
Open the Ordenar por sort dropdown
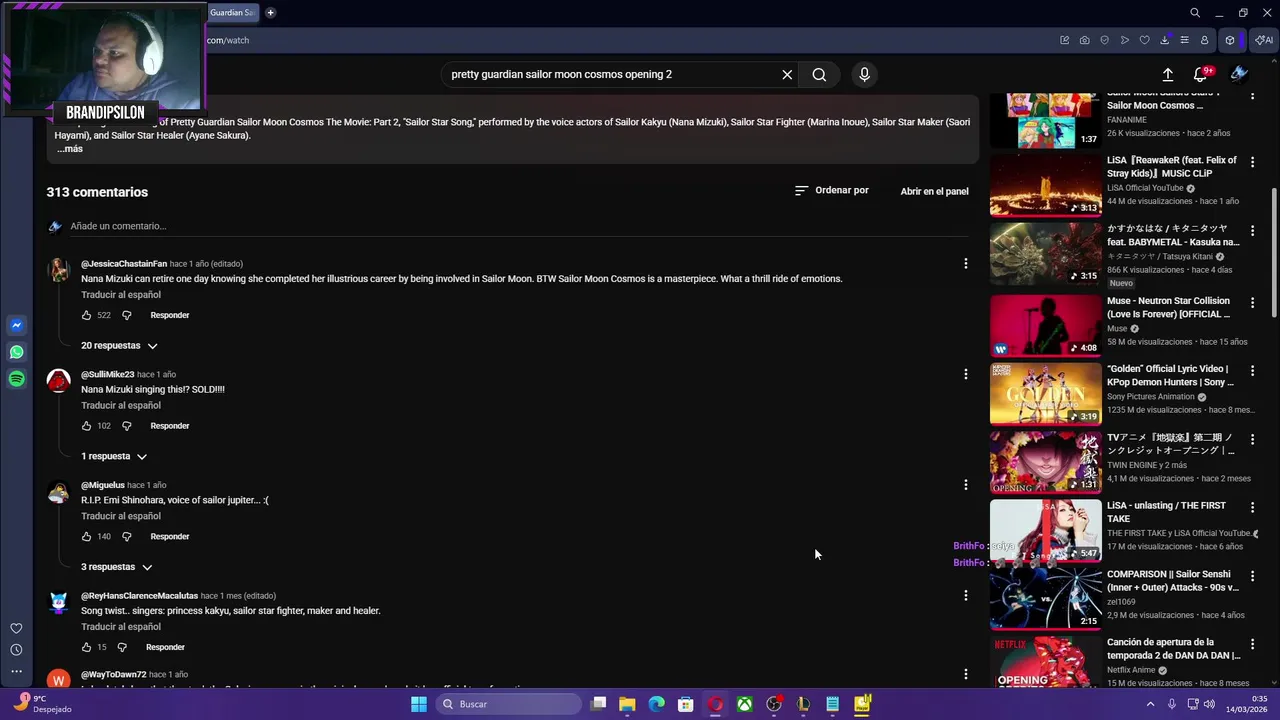[x=832, y=190]
